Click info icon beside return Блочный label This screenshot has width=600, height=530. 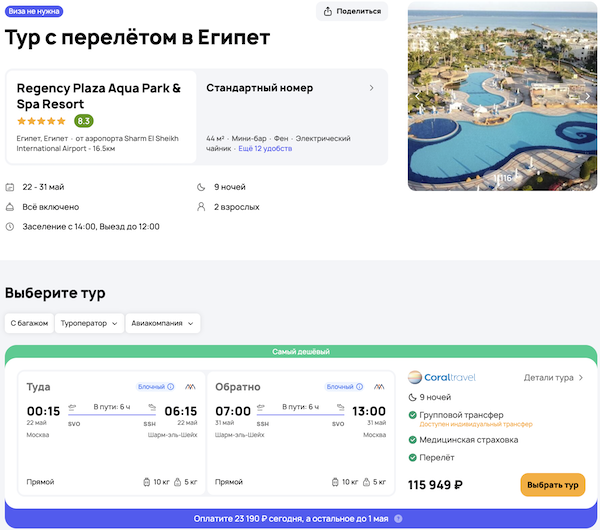(x=360, y=387)
